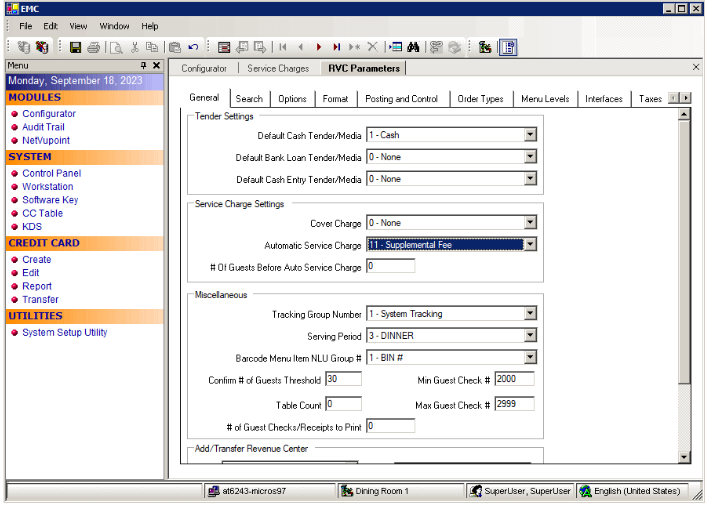
Task: Open the Serving Period dropdown
Action: tap(530, 336)
